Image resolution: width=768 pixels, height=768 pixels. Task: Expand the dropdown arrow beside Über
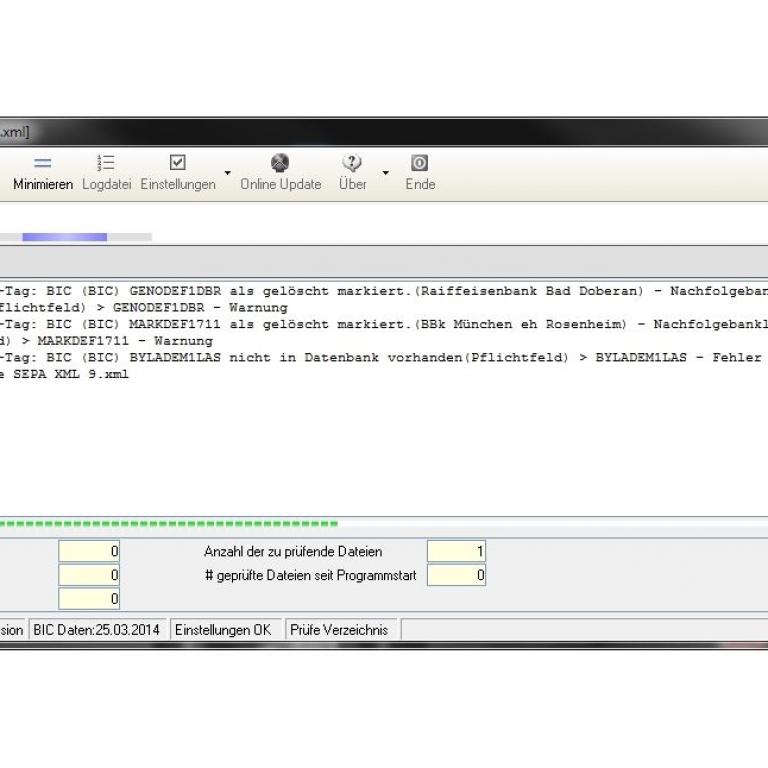pos(384,174)
